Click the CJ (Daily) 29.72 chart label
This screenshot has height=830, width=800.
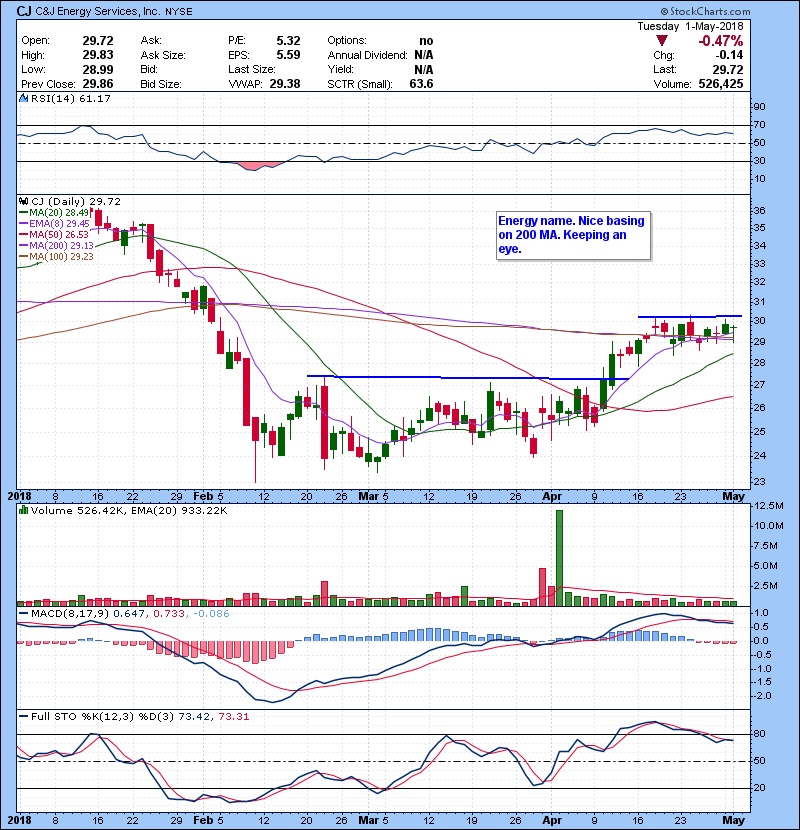point(76,202)
